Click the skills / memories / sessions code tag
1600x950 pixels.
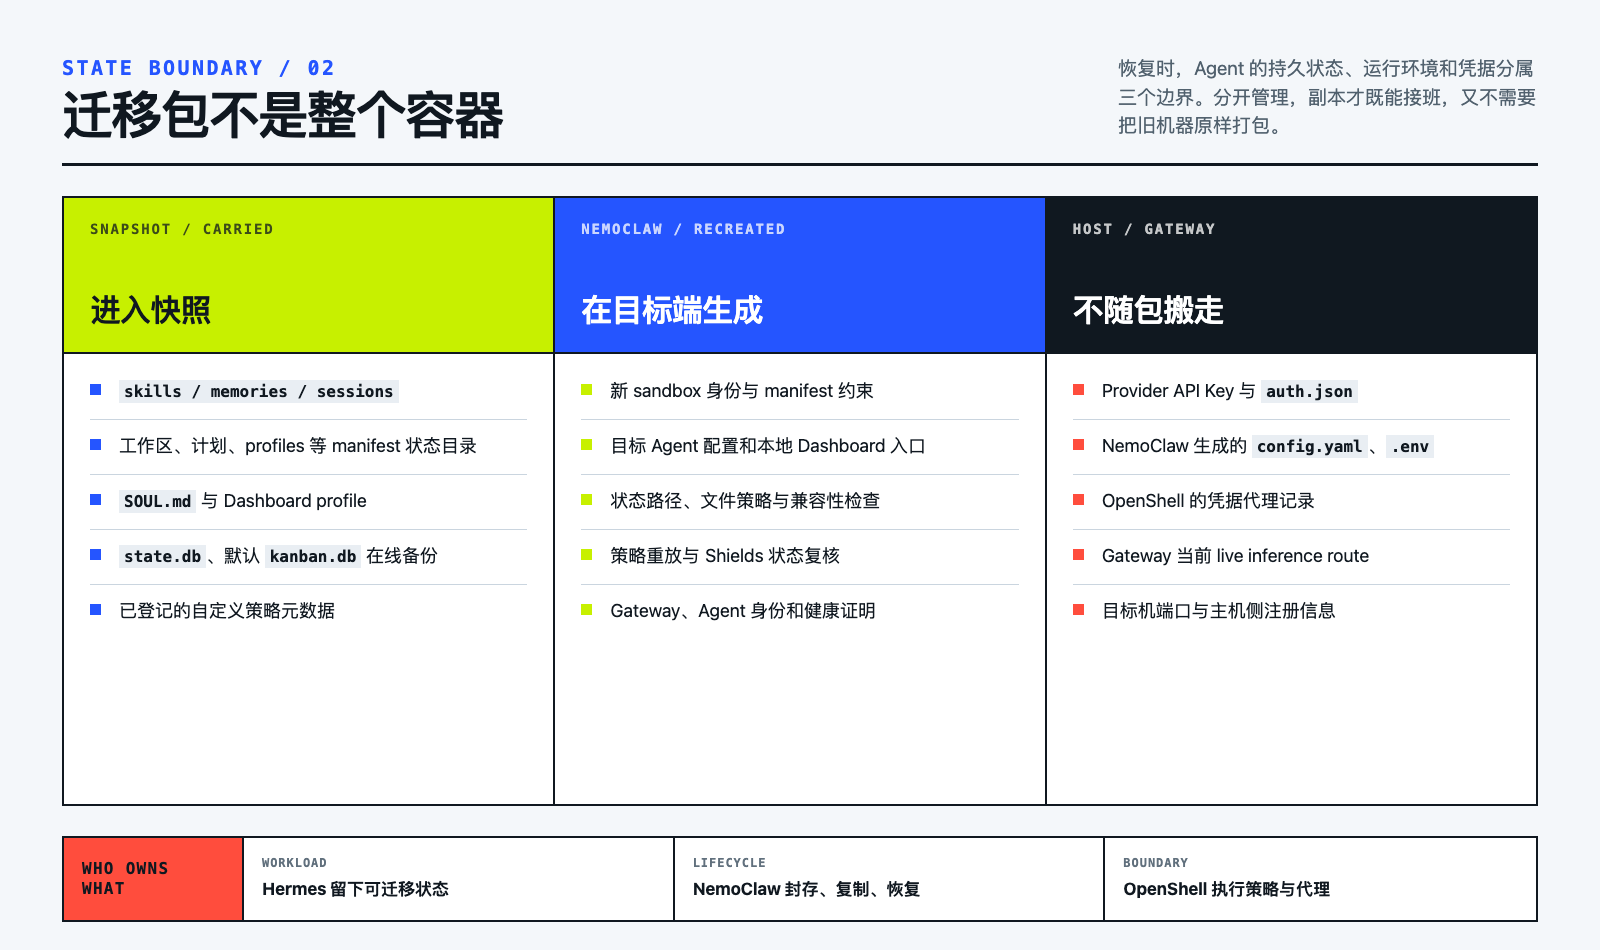click(x=259, y=391)
